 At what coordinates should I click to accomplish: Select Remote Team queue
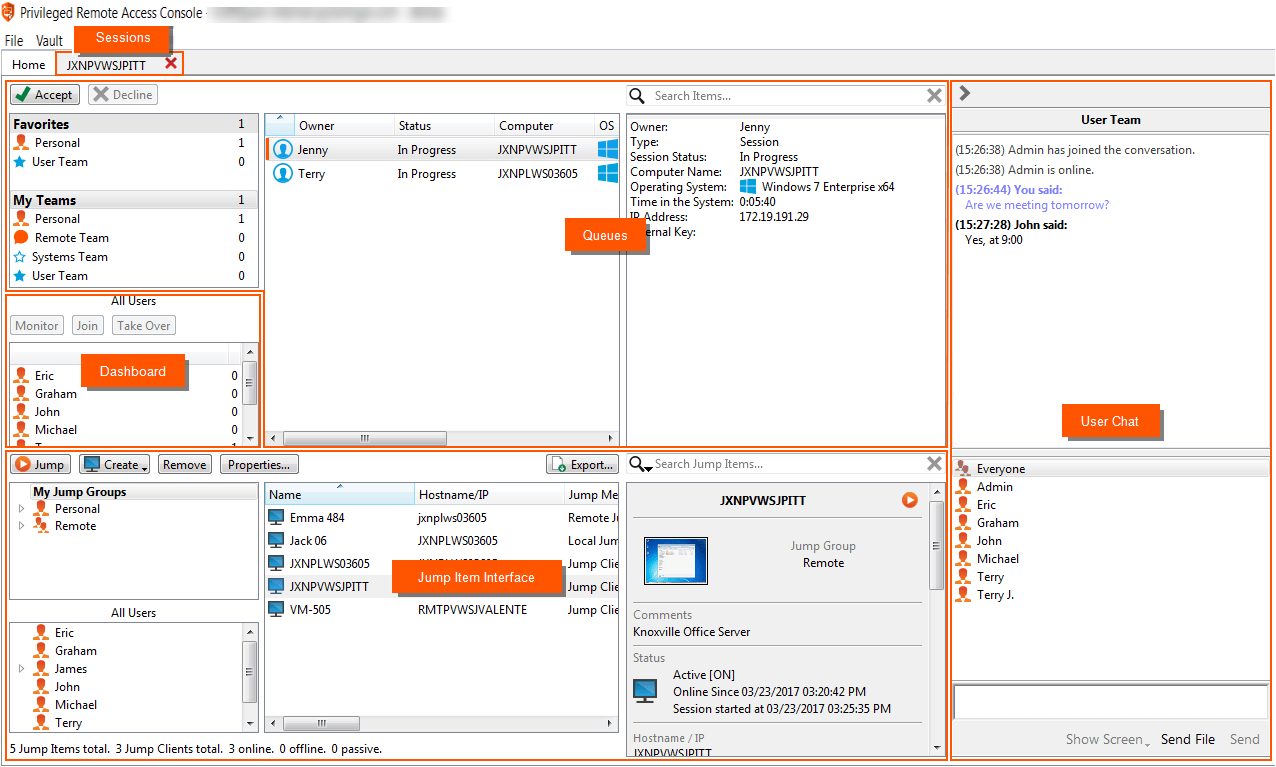[133, 238]
